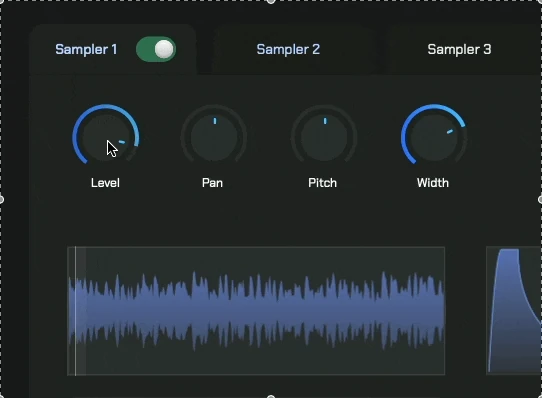Disable Sampler 1 with the green switch
542x398 pixels.
pyautogui.click(x=156, y=49)
